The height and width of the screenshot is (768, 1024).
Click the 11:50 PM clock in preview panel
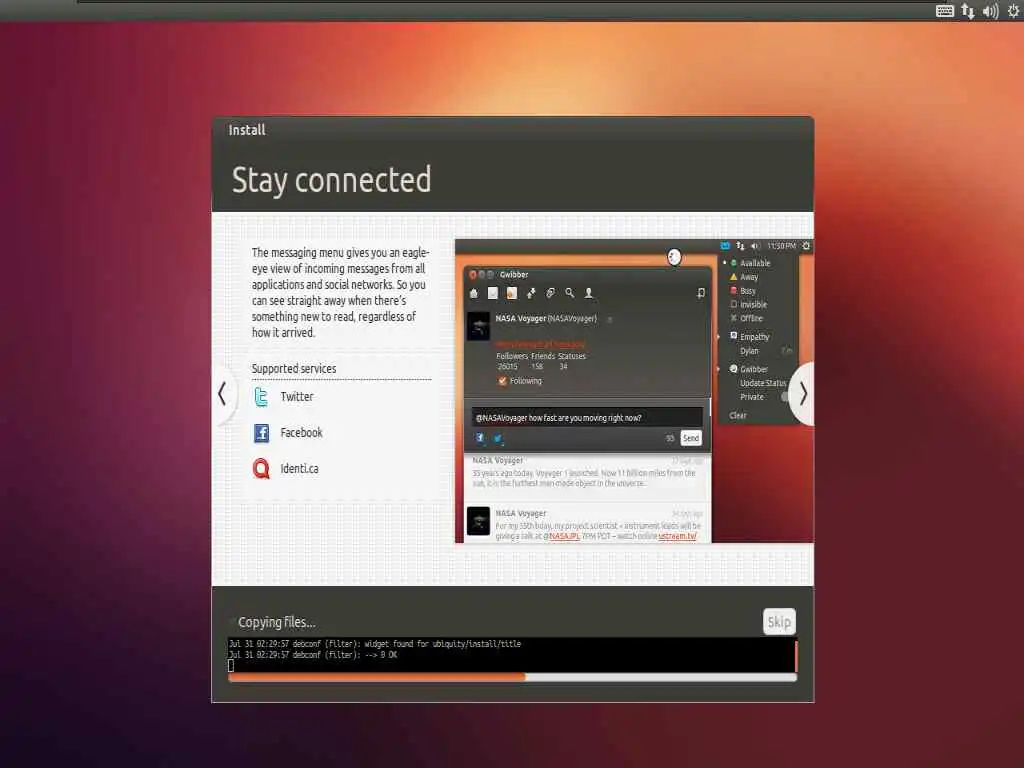781,246
